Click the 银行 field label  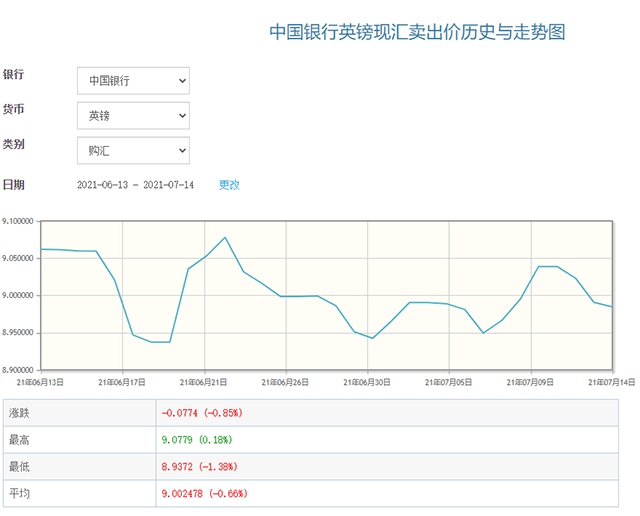(x=13, y=74)
